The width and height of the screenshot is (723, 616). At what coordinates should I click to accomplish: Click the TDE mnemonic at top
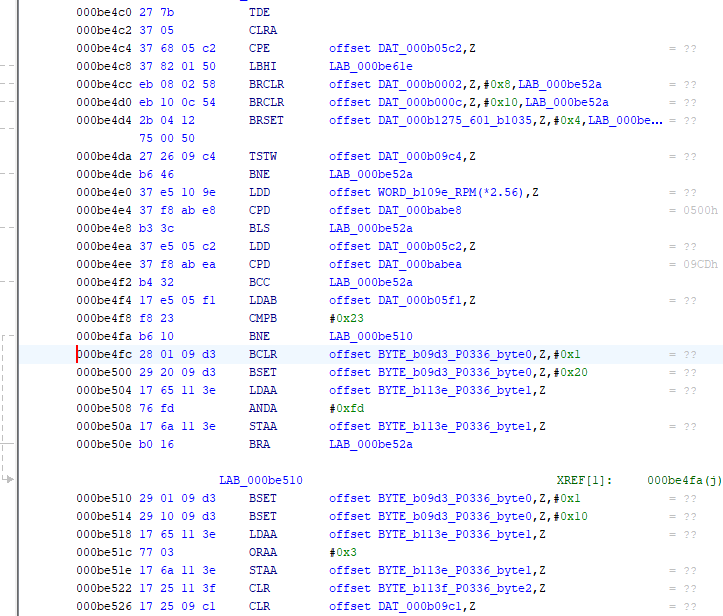click(258, 12)
